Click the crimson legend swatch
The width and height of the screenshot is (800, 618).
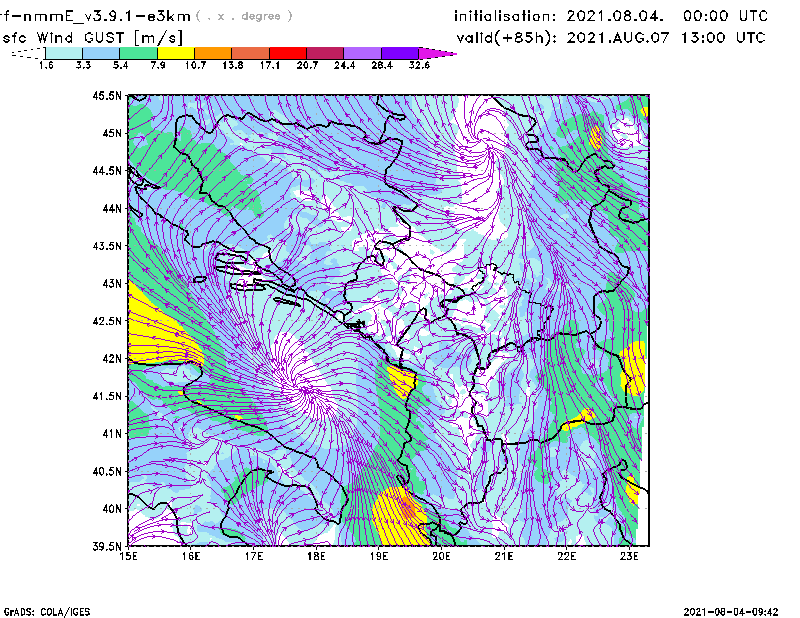[x=326, y=53]
